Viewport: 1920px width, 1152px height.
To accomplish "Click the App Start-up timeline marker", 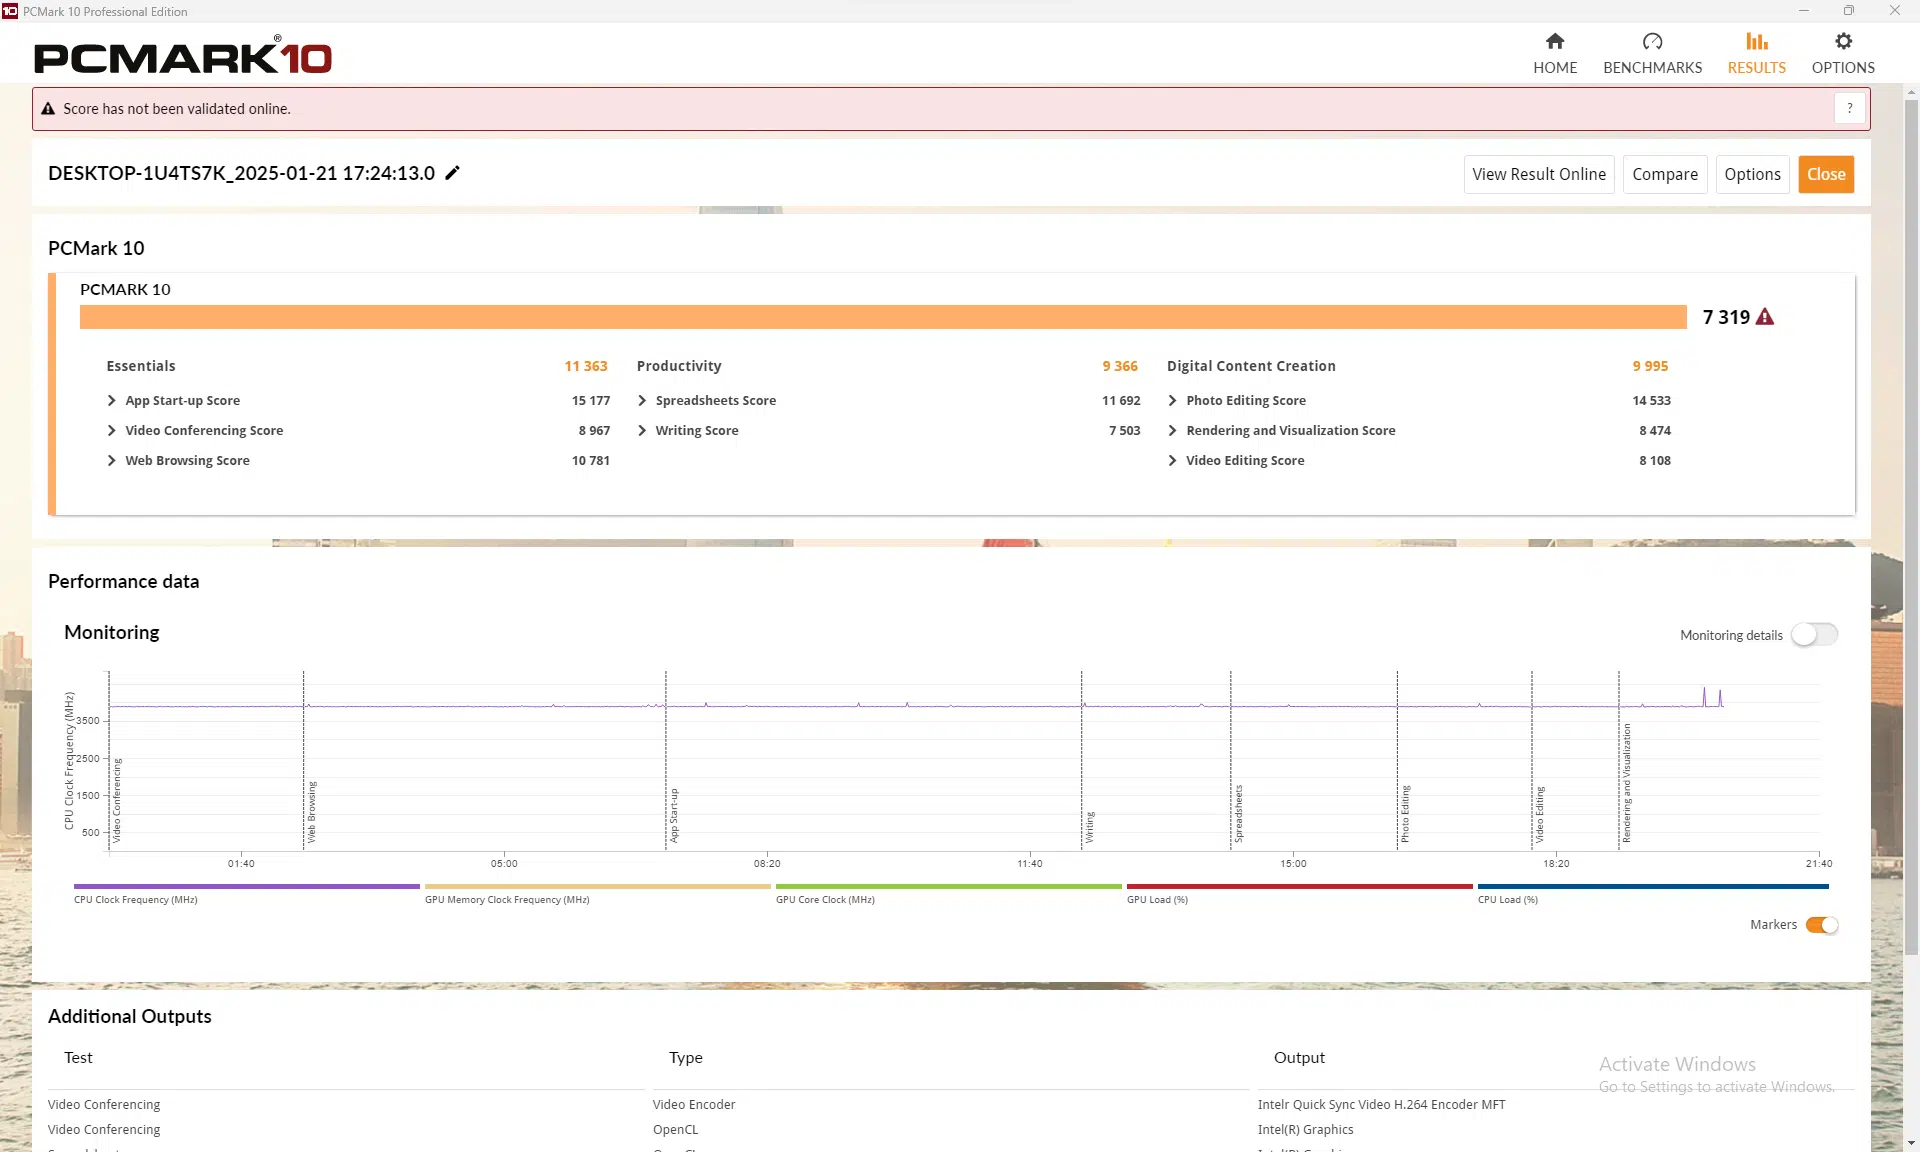I will (673, 815).
